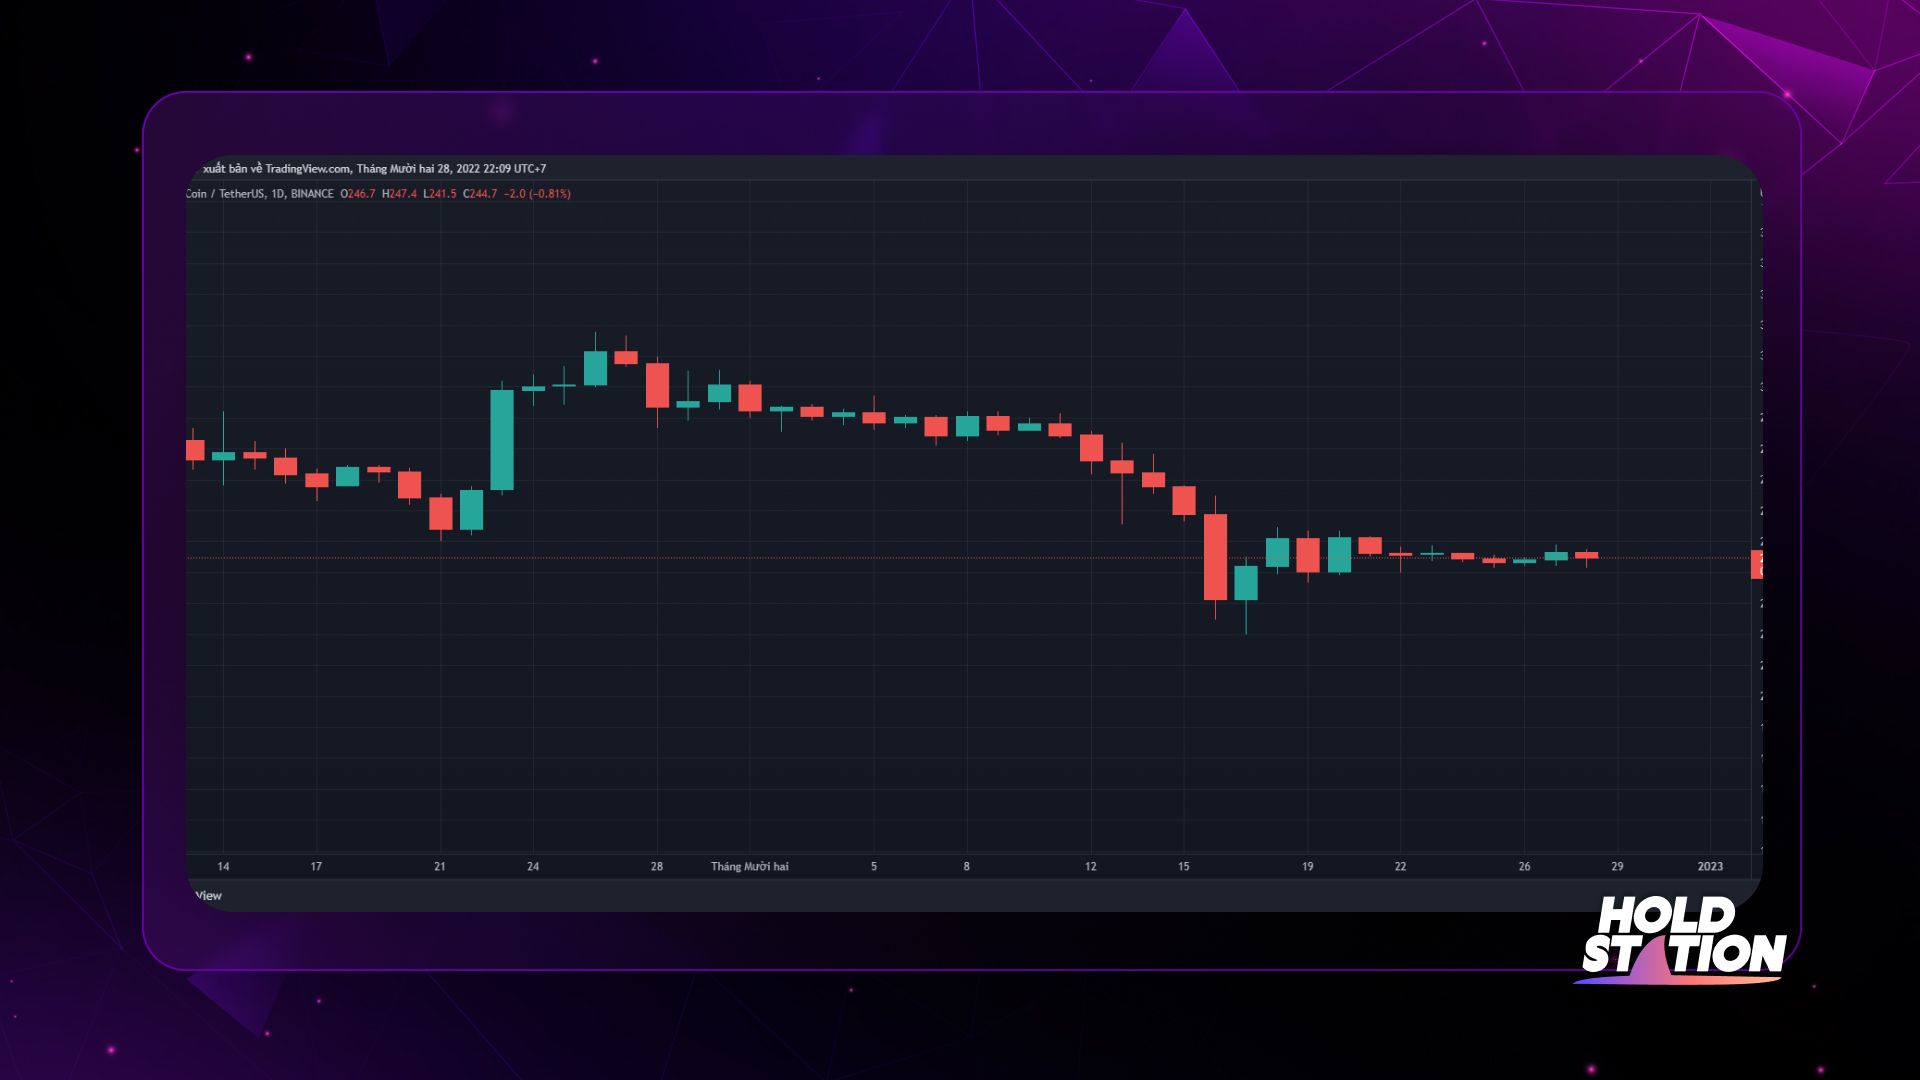The width and height of the screenshot is (1920, 1080).
Task: Click the date axis label 21
Action: (x=440, y=867)
